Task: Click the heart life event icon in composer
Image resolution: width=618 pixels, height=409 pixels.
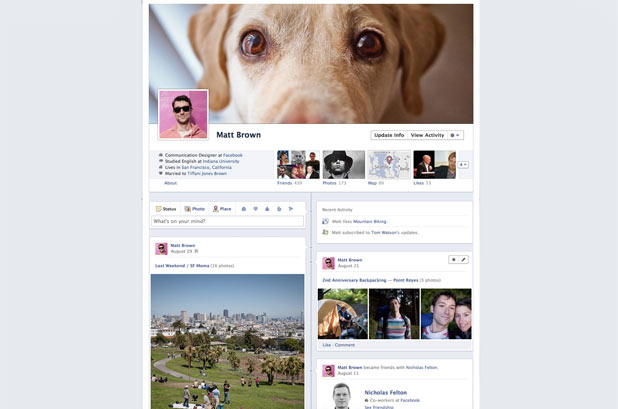Action: 255,209
